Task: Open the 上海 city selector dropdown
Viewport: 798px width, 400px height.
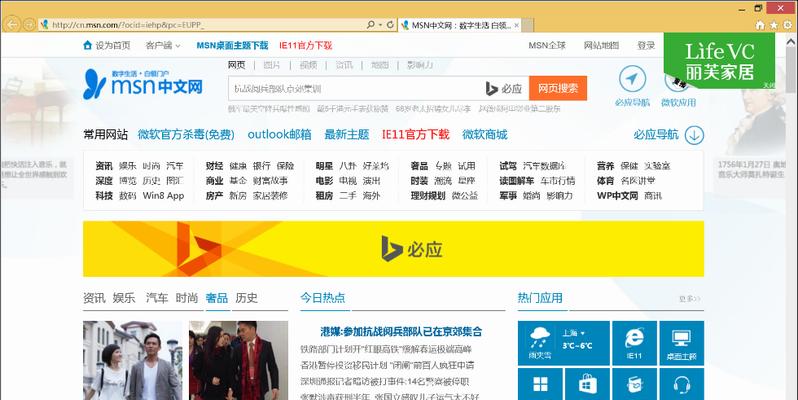Action: (574, 333)
